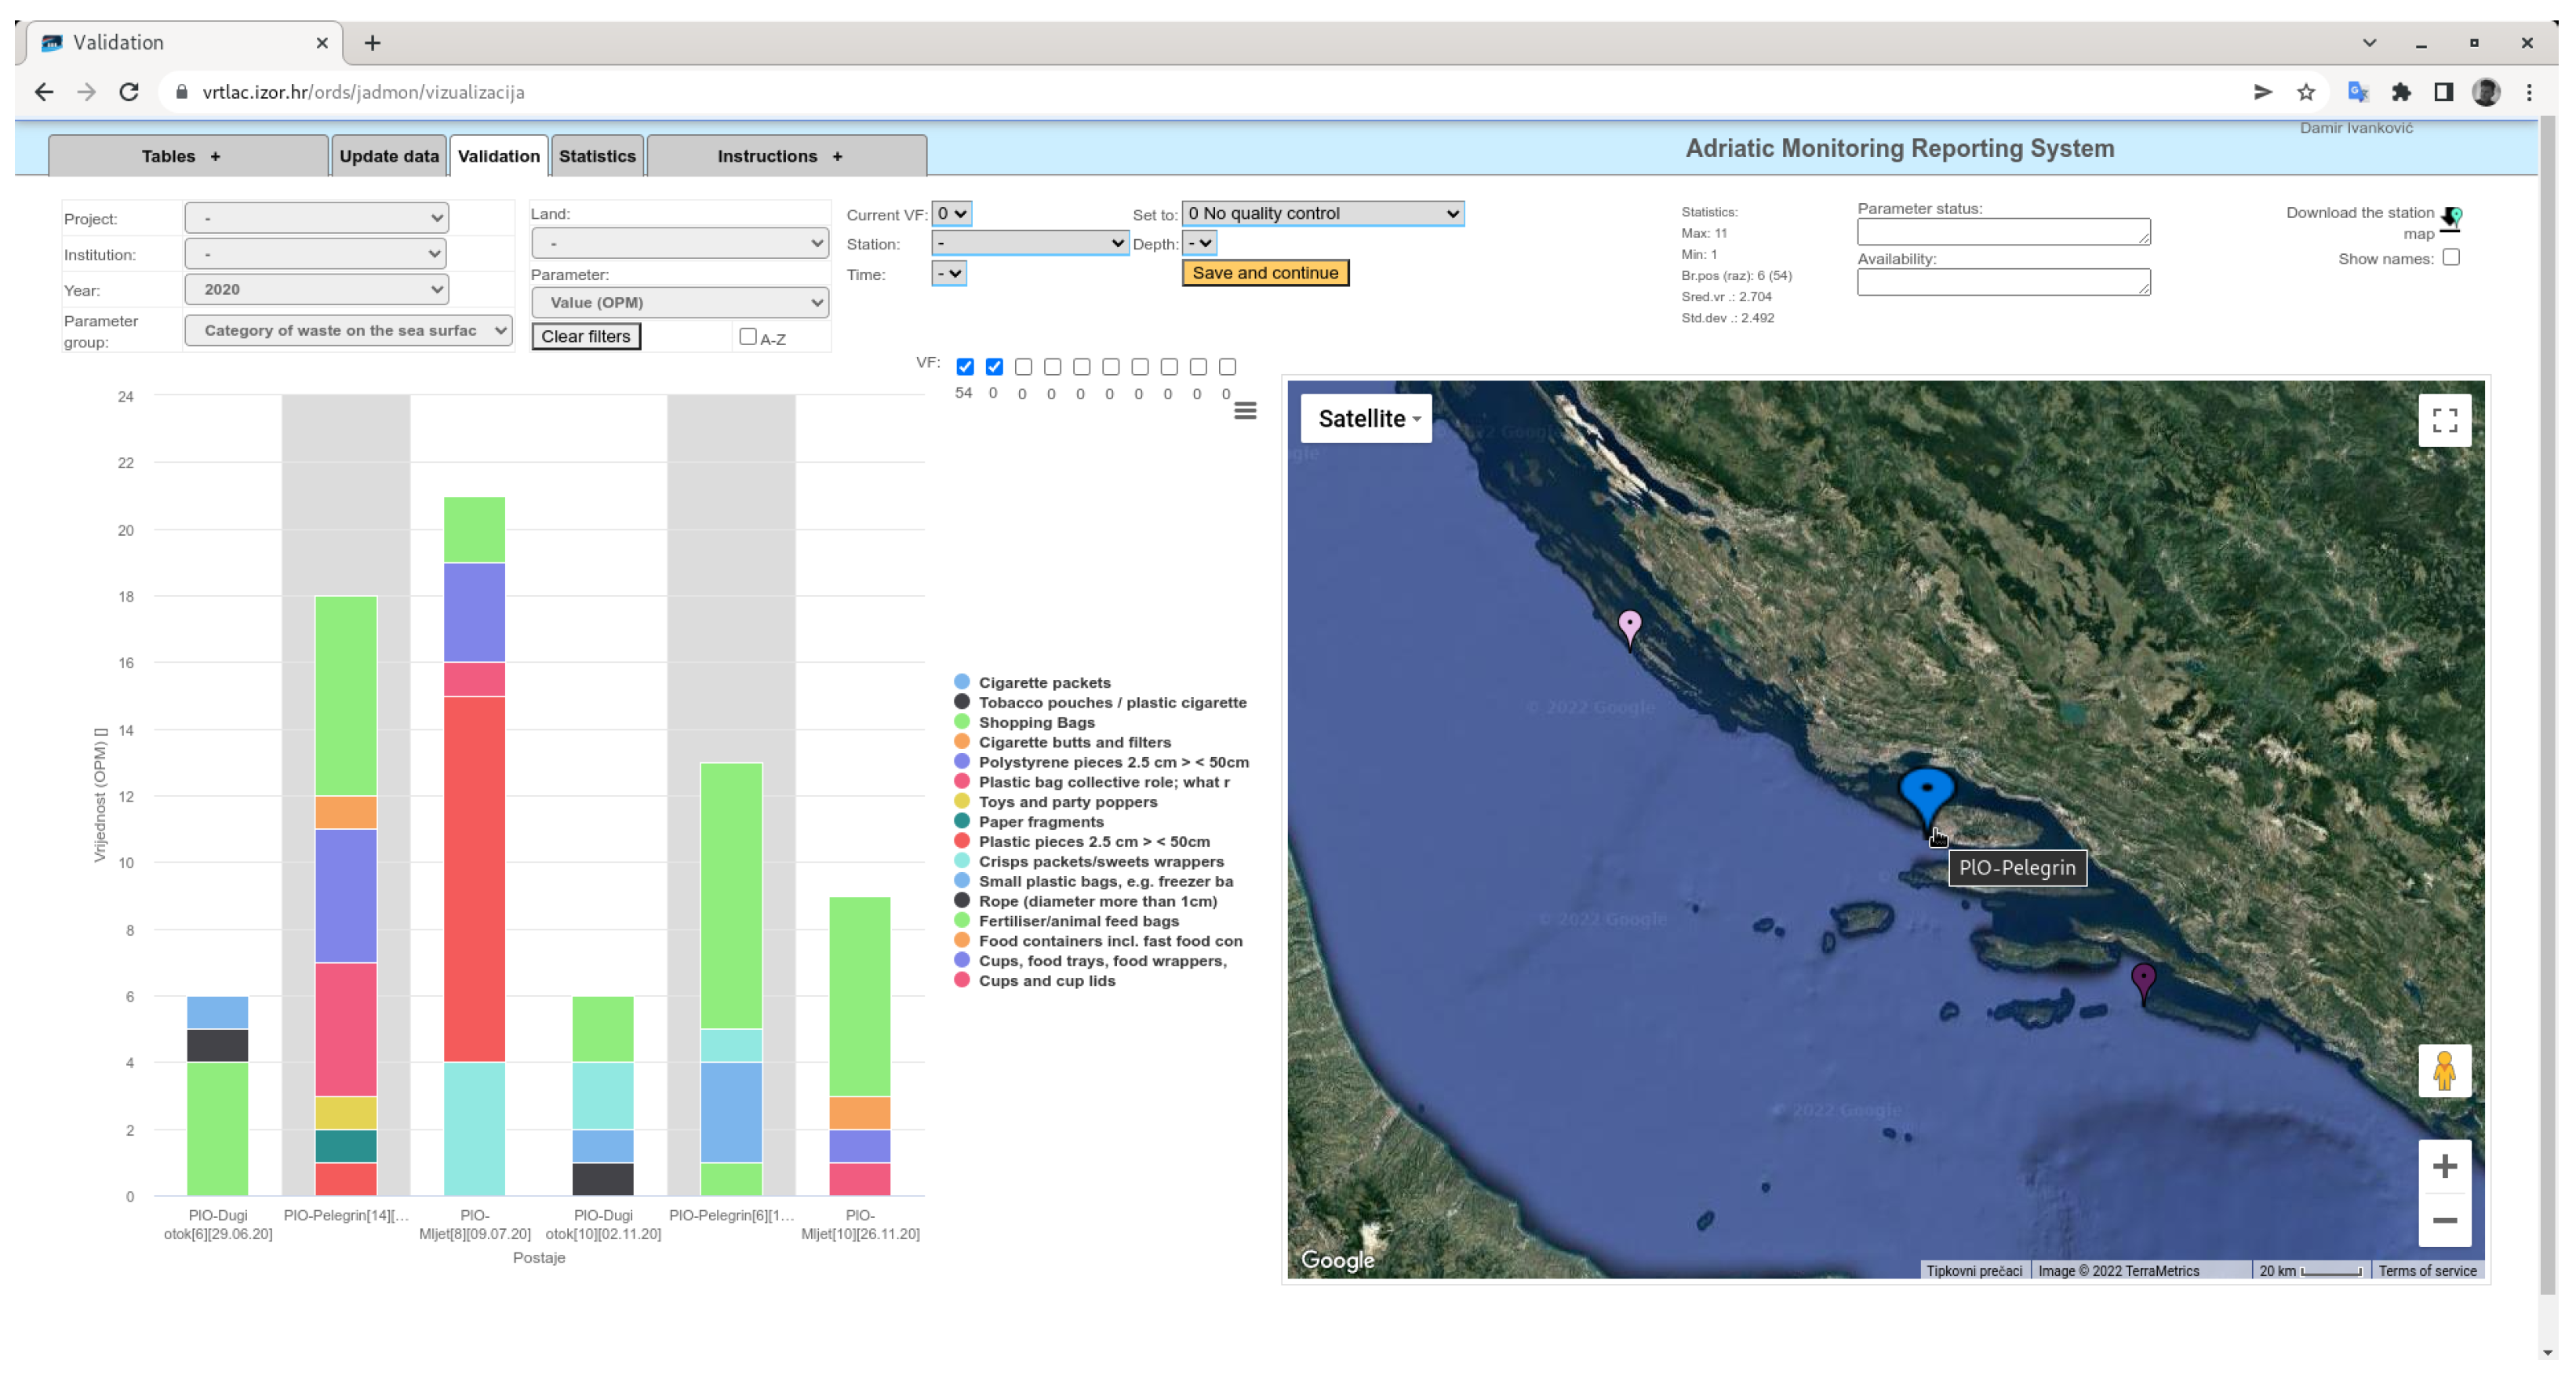Expand the Satellite map type dropdown
Screen dimensions: 2576x1378
click(x=1365, y=419)
